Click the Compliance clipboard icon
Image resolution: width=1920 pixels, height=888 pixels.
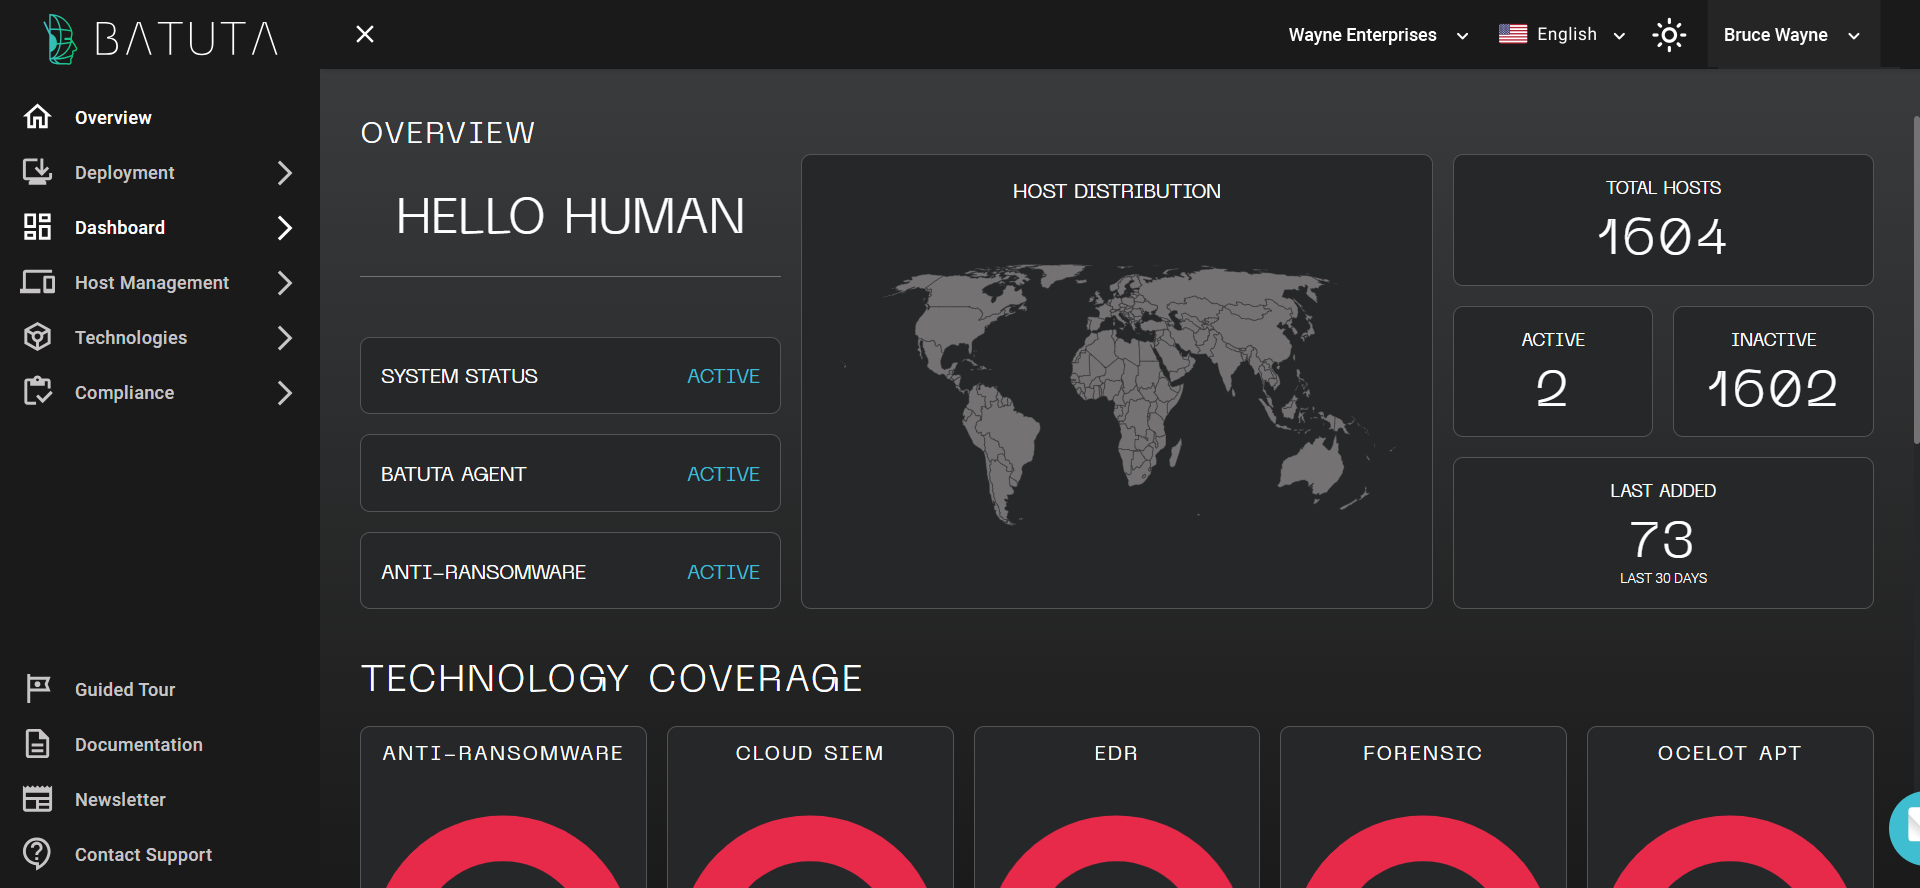(37, 392)
